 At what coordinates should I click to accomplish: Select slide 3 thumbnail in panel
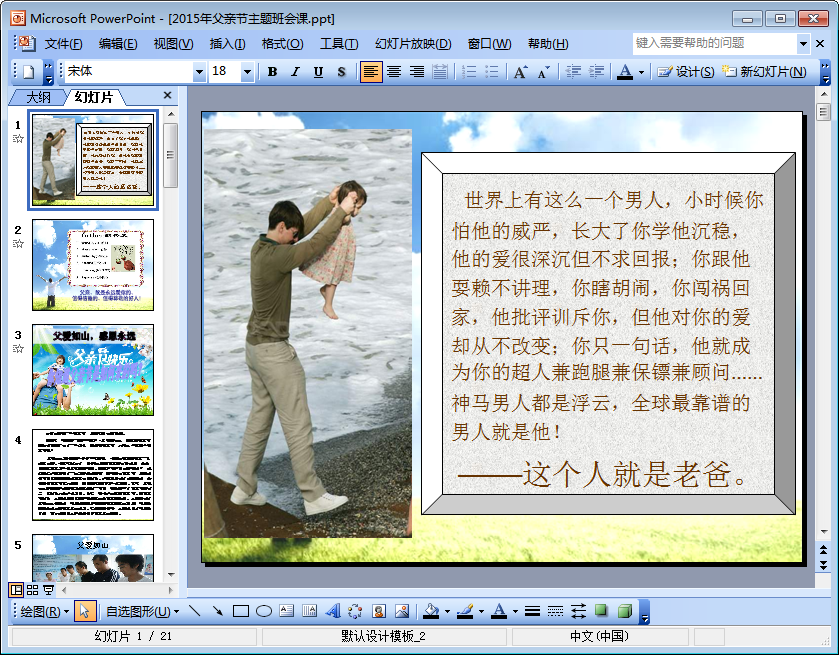click(x=93, y=370)
